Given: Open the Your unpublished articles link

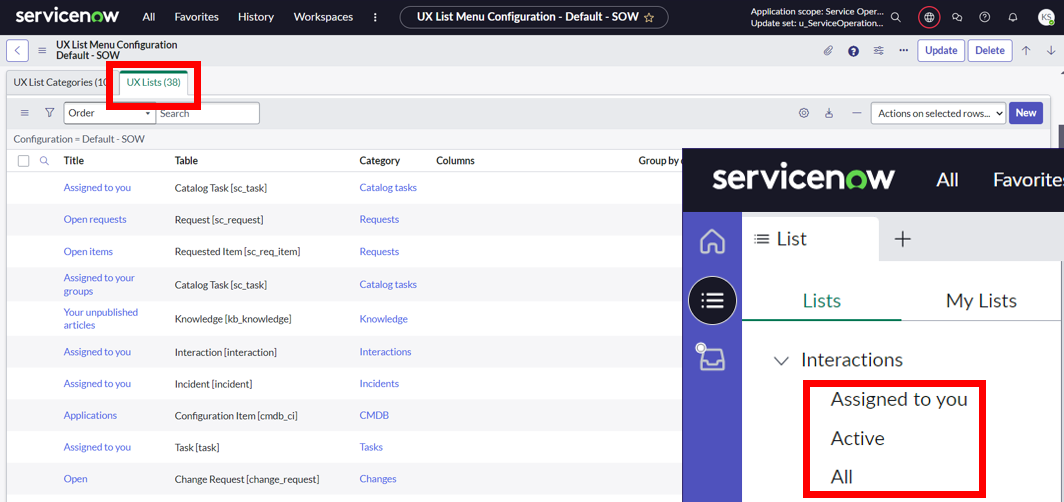Looking at the screenshot, I should point(100,319).
